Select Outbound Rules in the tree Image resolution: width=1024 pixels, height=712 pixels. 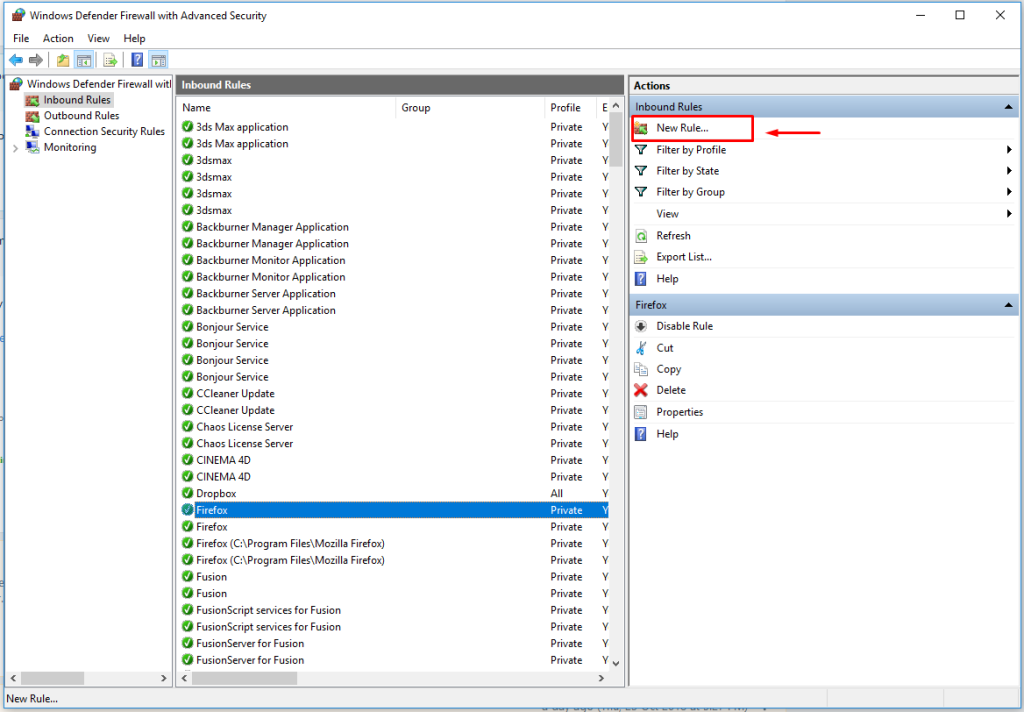(81, 116)
